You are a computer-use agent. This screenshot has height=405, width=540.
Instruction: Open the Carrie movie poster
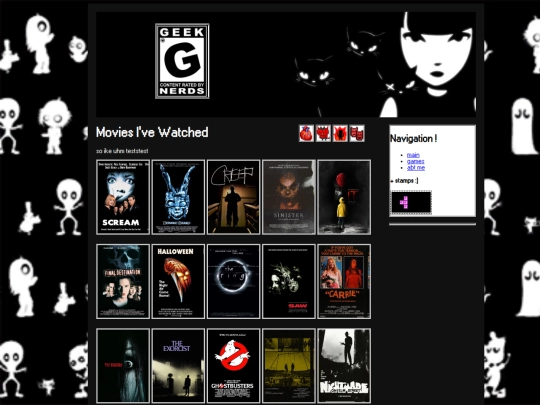[344, 281]
